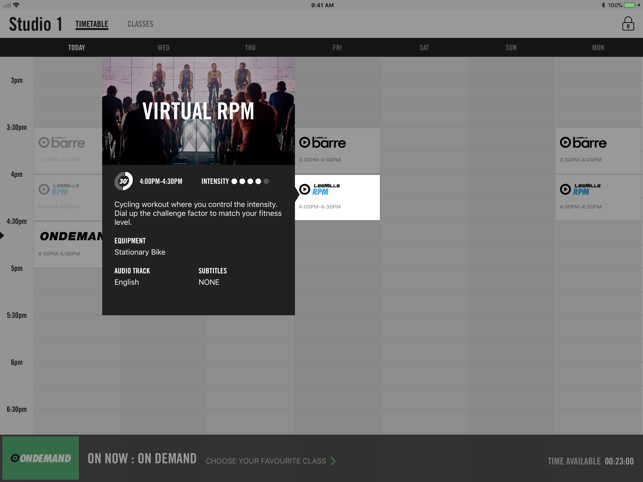Click the cycling workout description text
Screen dimensions: 643x482
[x=198, y=213]
